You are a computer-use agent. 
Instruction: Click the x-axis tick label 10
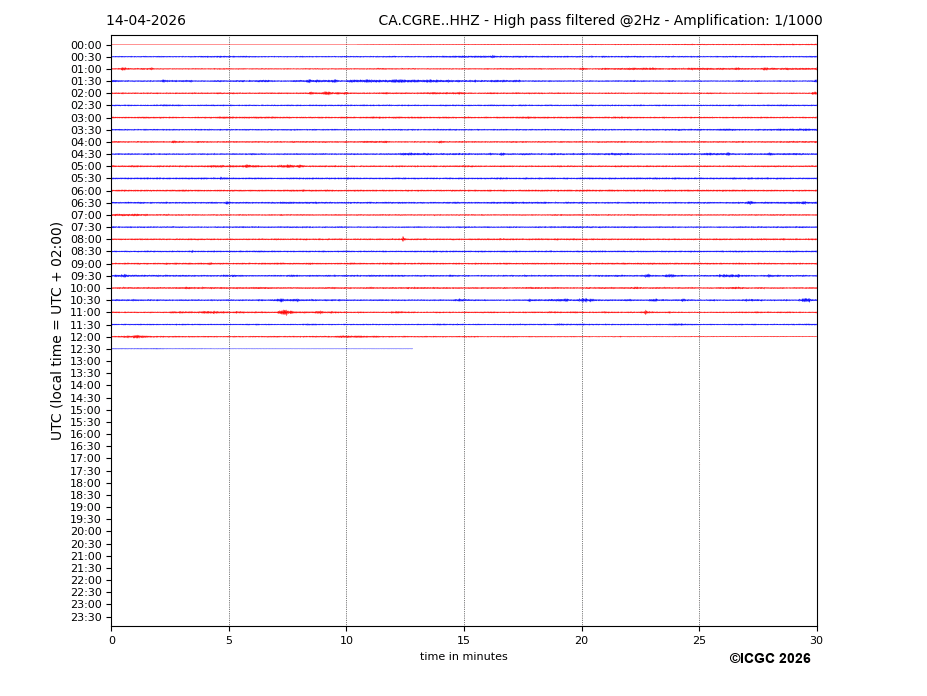coord(346,640)
